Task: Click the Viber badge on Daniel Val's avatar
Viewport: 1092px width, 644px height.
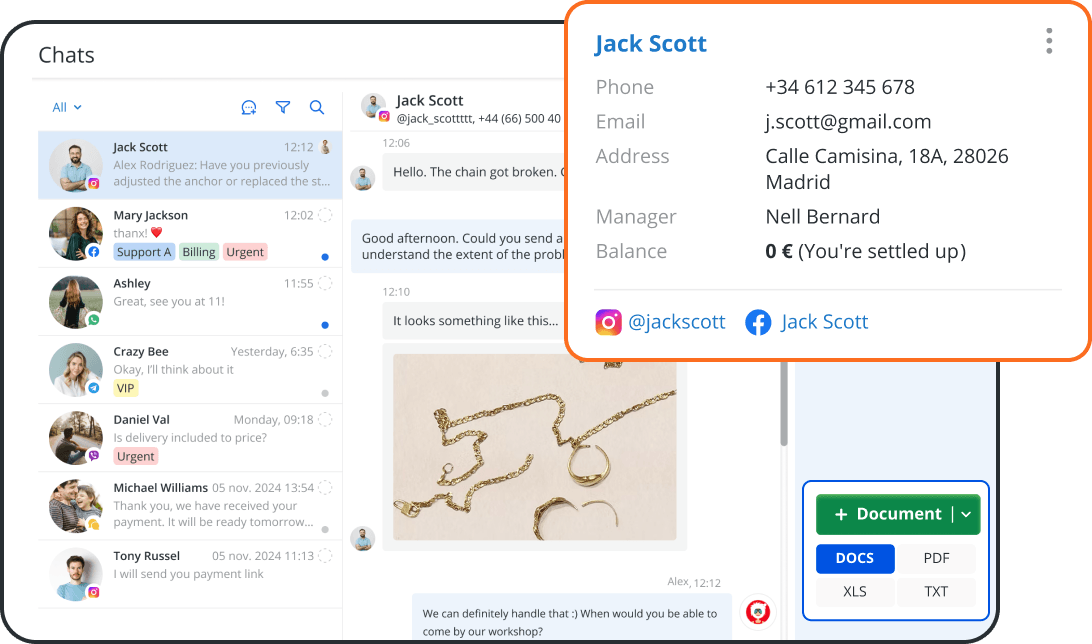Action: 94,456
